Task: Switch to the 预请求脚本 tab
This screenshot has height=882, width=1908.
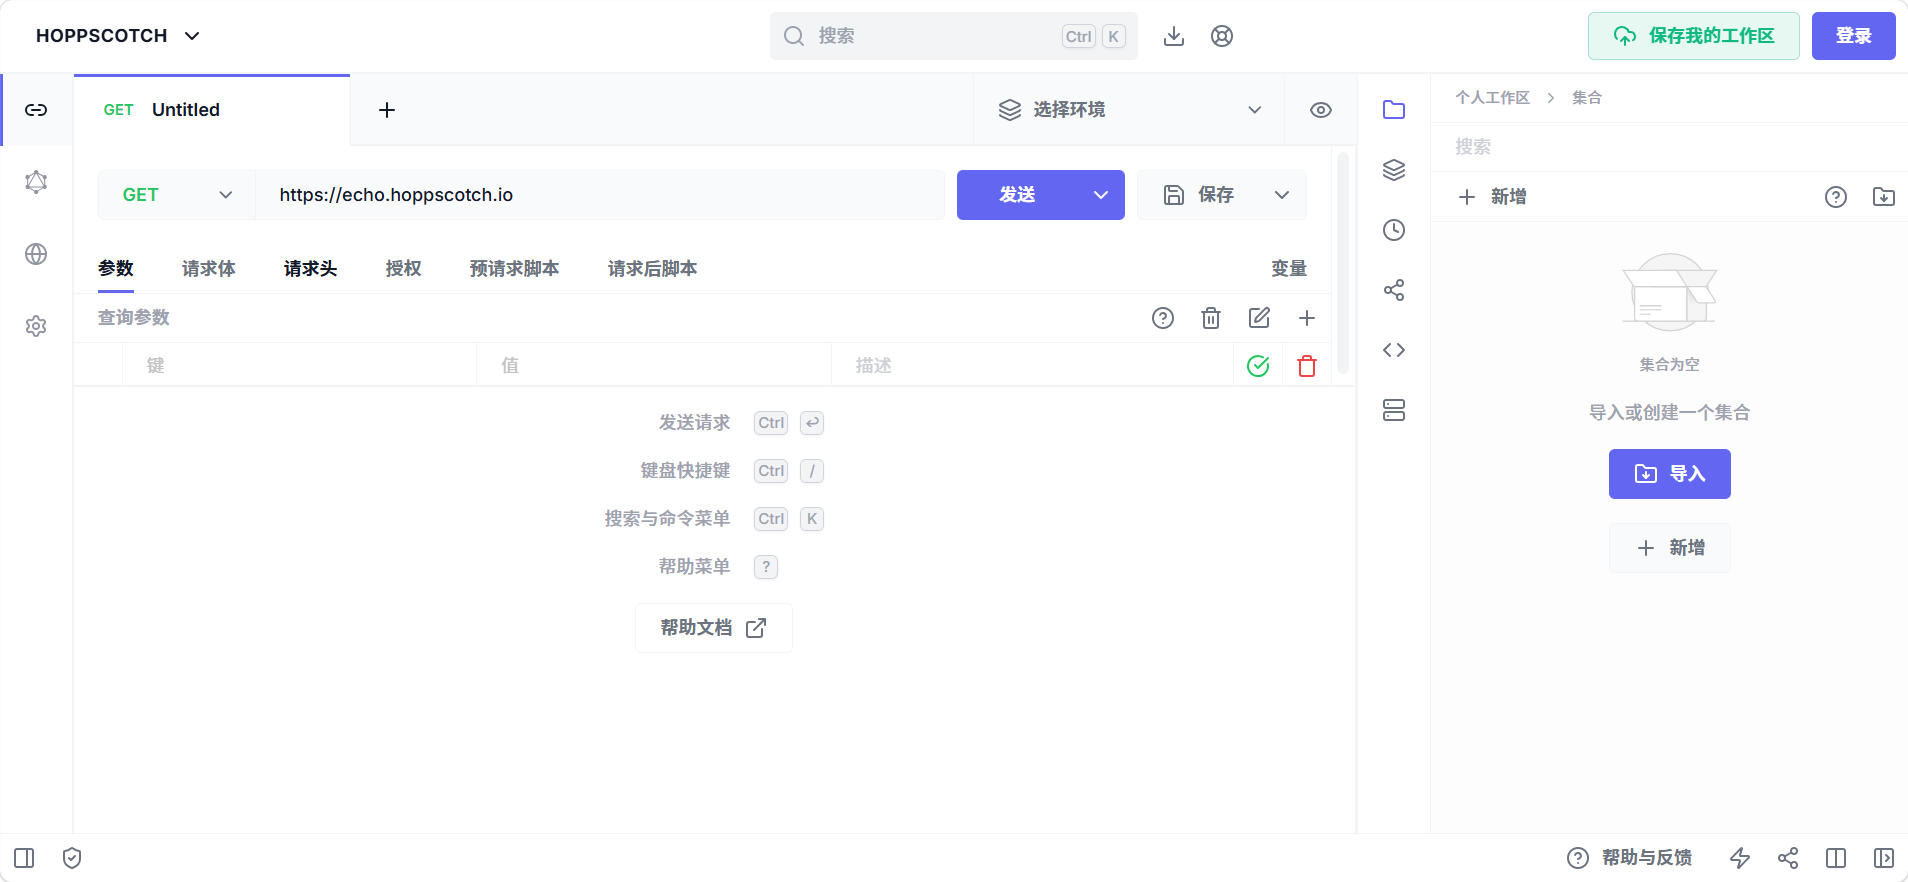Action: (x=515, y=268)
